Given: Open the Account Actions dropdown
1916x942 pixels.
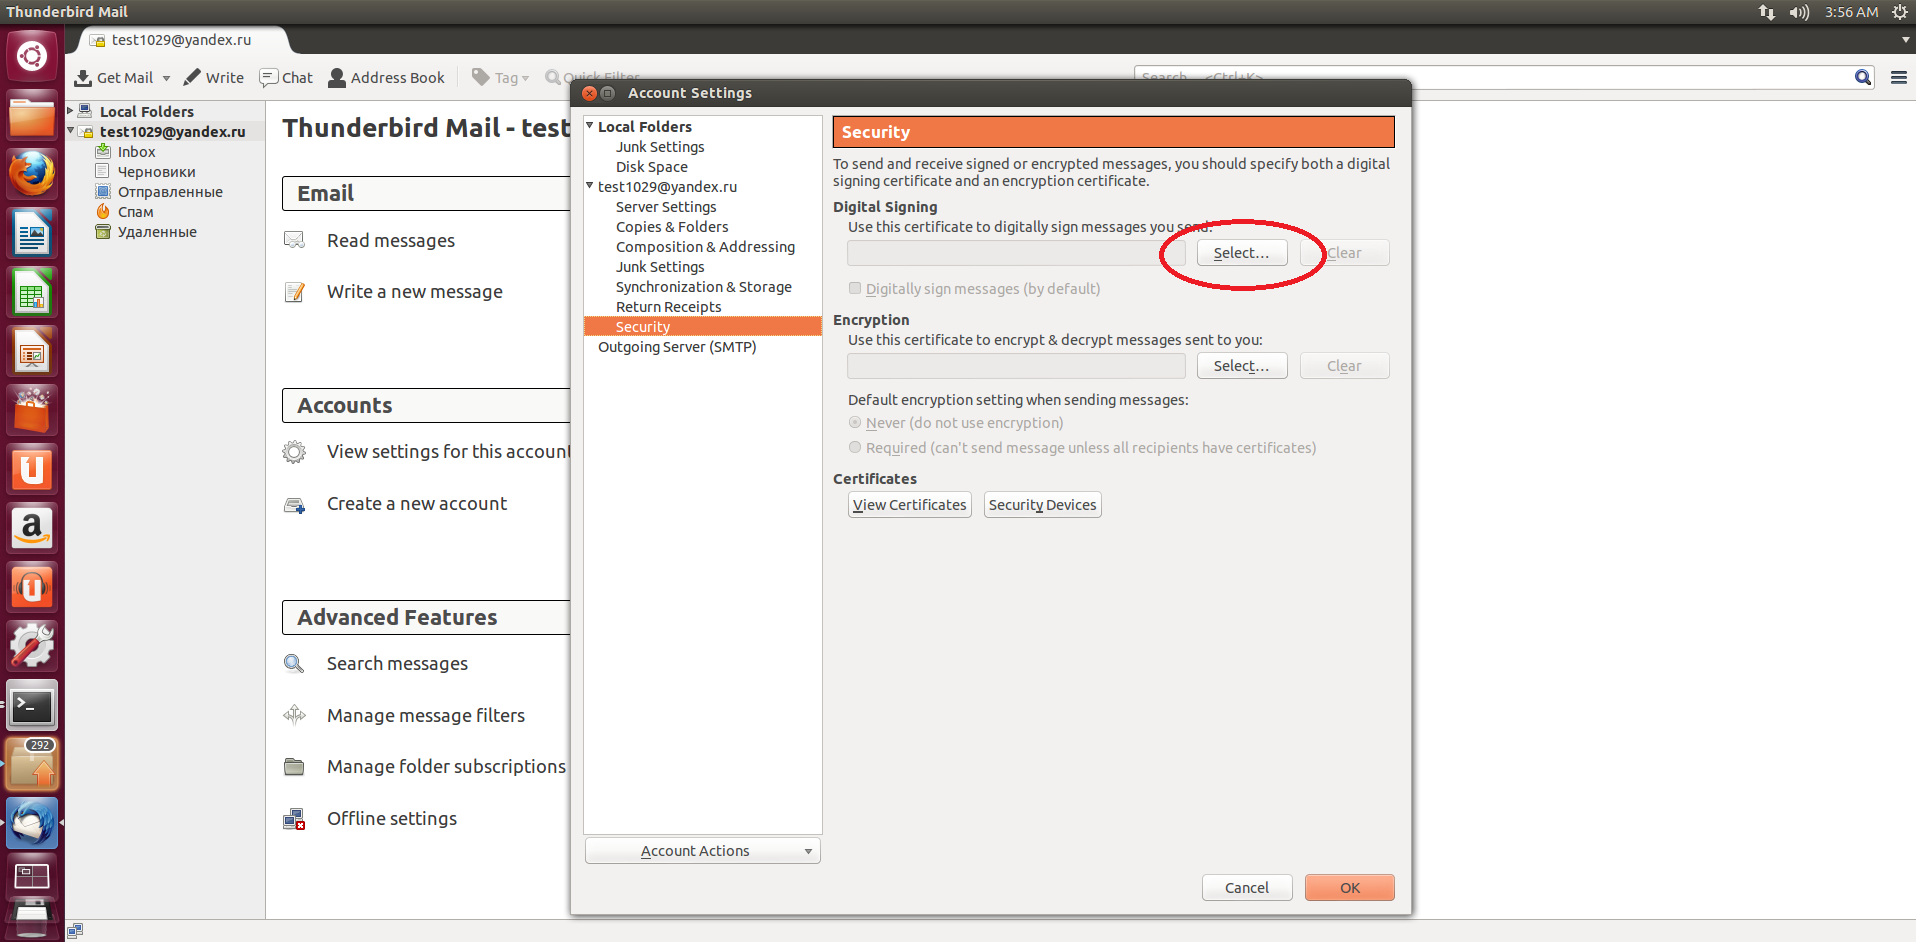Looking at the screenshot, I should [703, 851].
